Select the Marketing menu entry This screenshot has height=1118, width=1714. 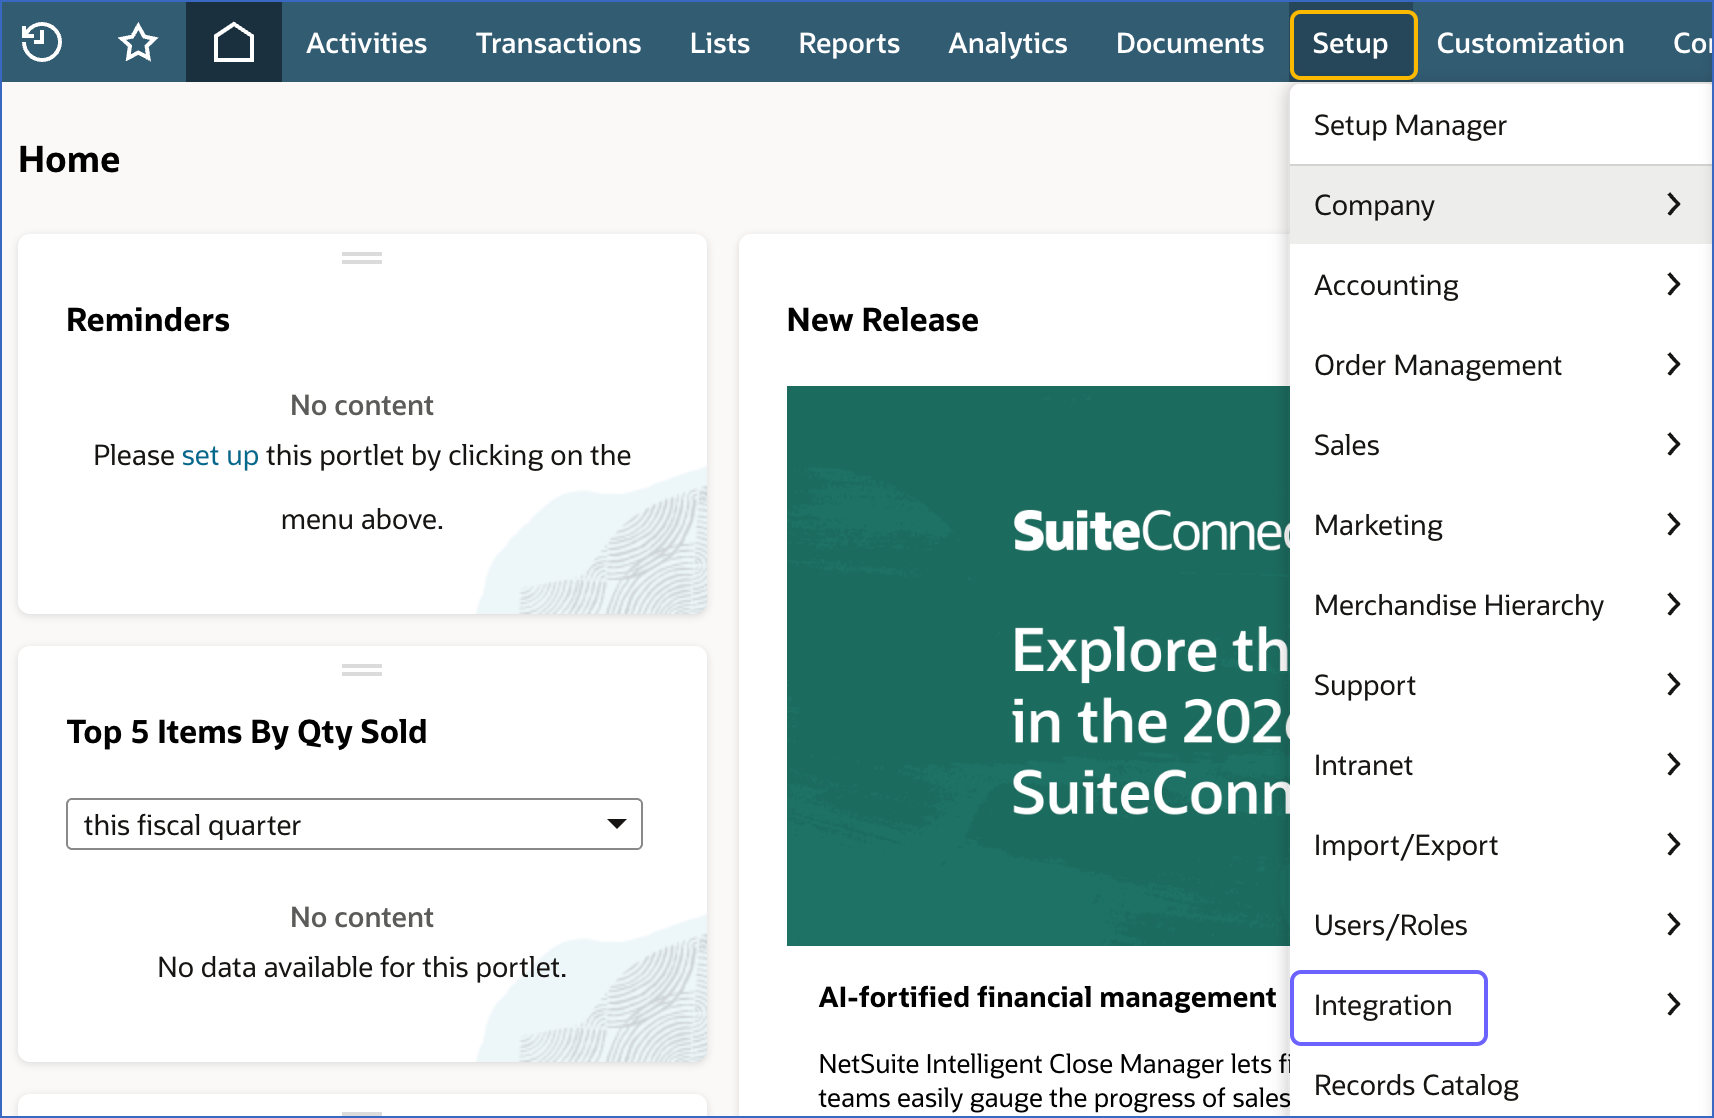[x=1501, y=525]
